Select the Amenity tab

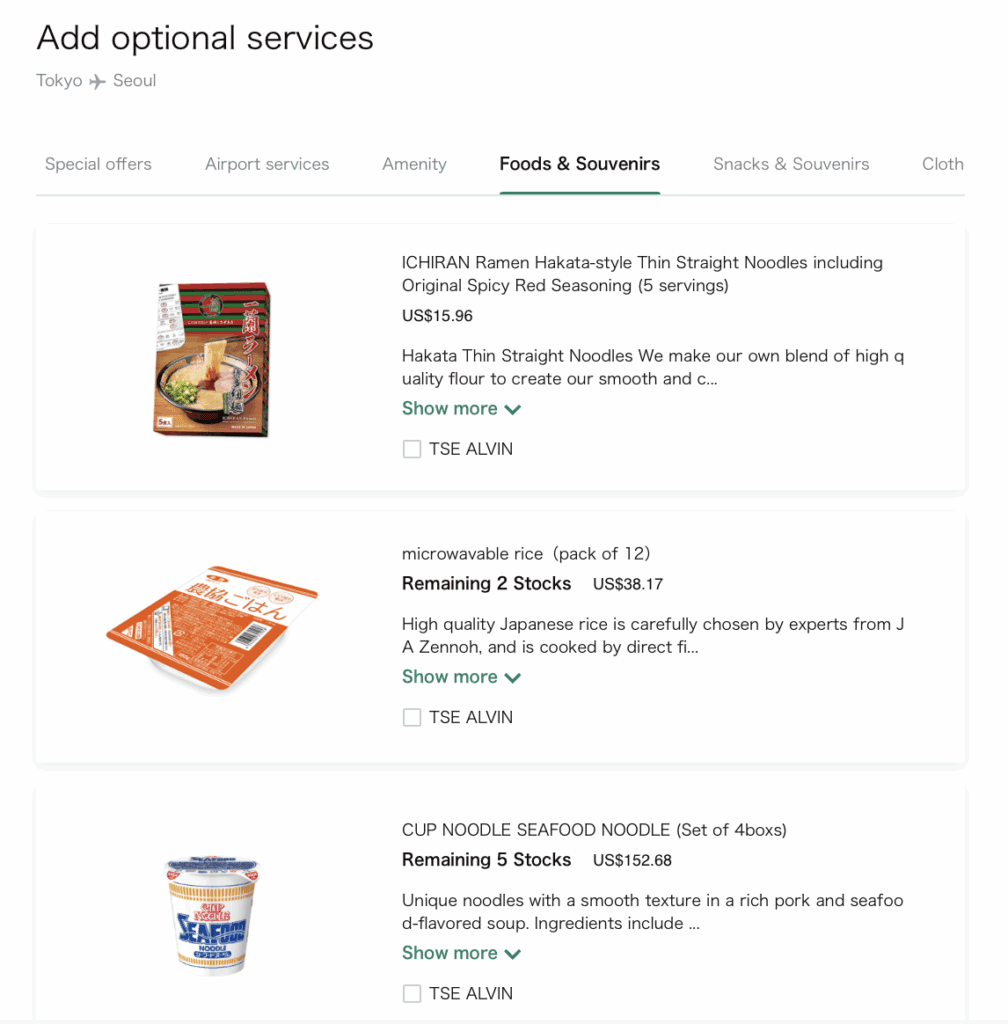tap(414, 164)
